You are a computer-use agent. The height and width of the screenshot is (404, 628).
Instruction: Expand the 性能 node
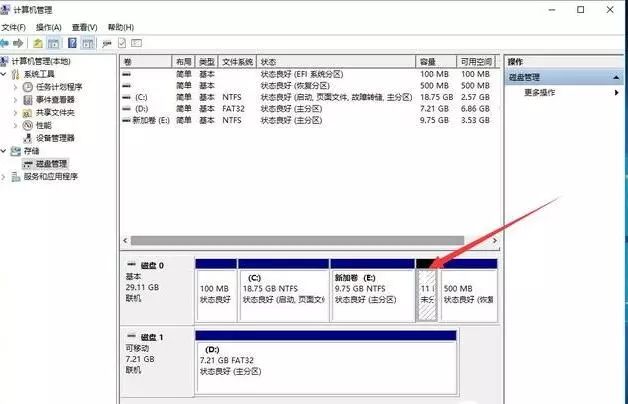tap(16, 125)
